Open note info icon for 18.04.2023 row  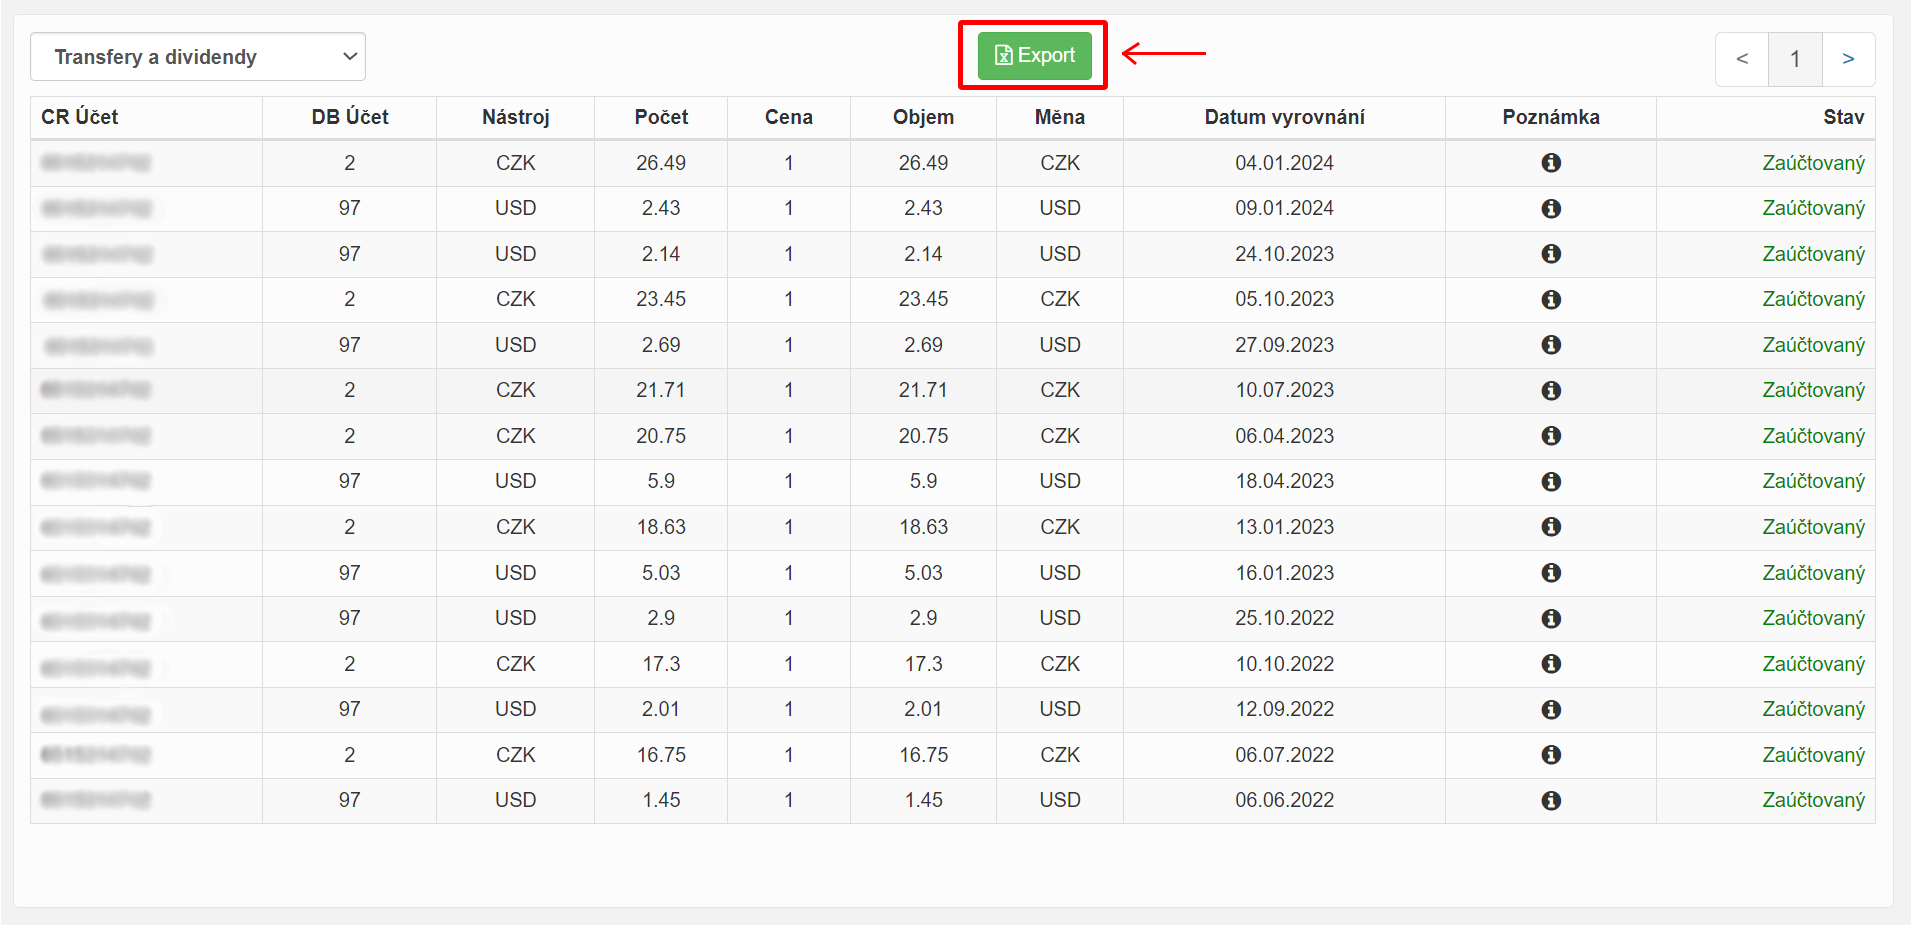pyautogui.click(x=1551, y=481)
